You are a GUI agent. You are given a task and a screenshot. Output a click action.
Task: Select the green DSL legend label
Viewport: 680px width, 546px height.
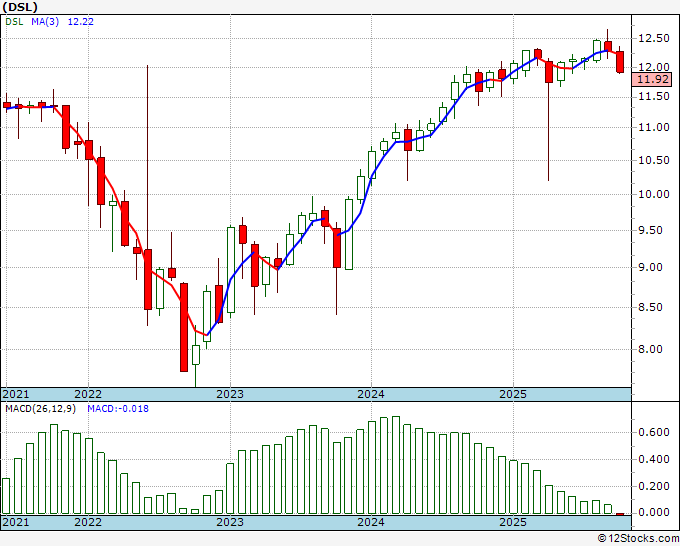pos(14,21)
